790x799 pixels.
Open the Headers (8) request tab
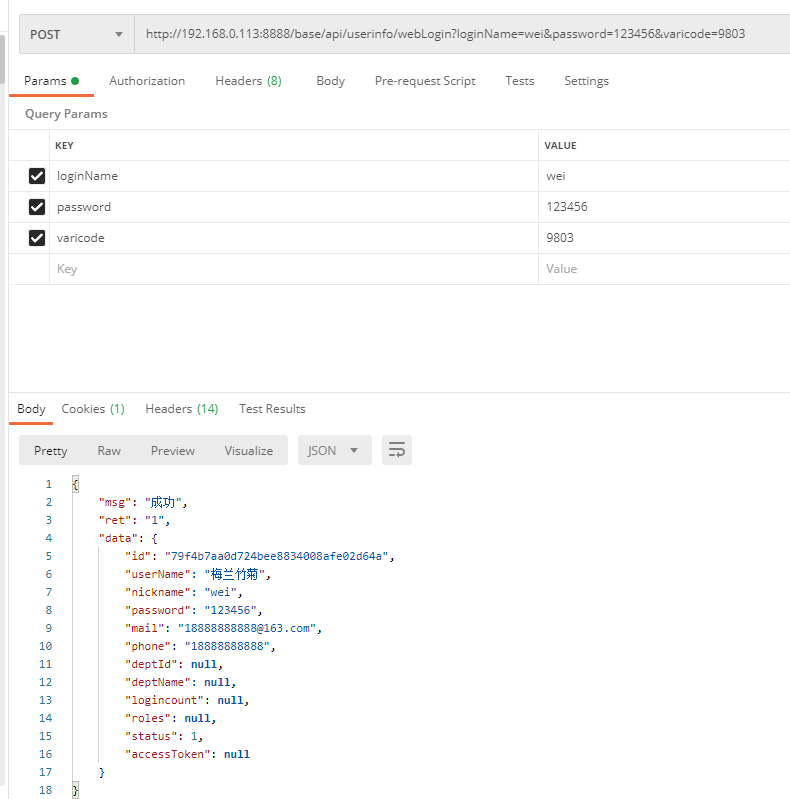(248, 81)
